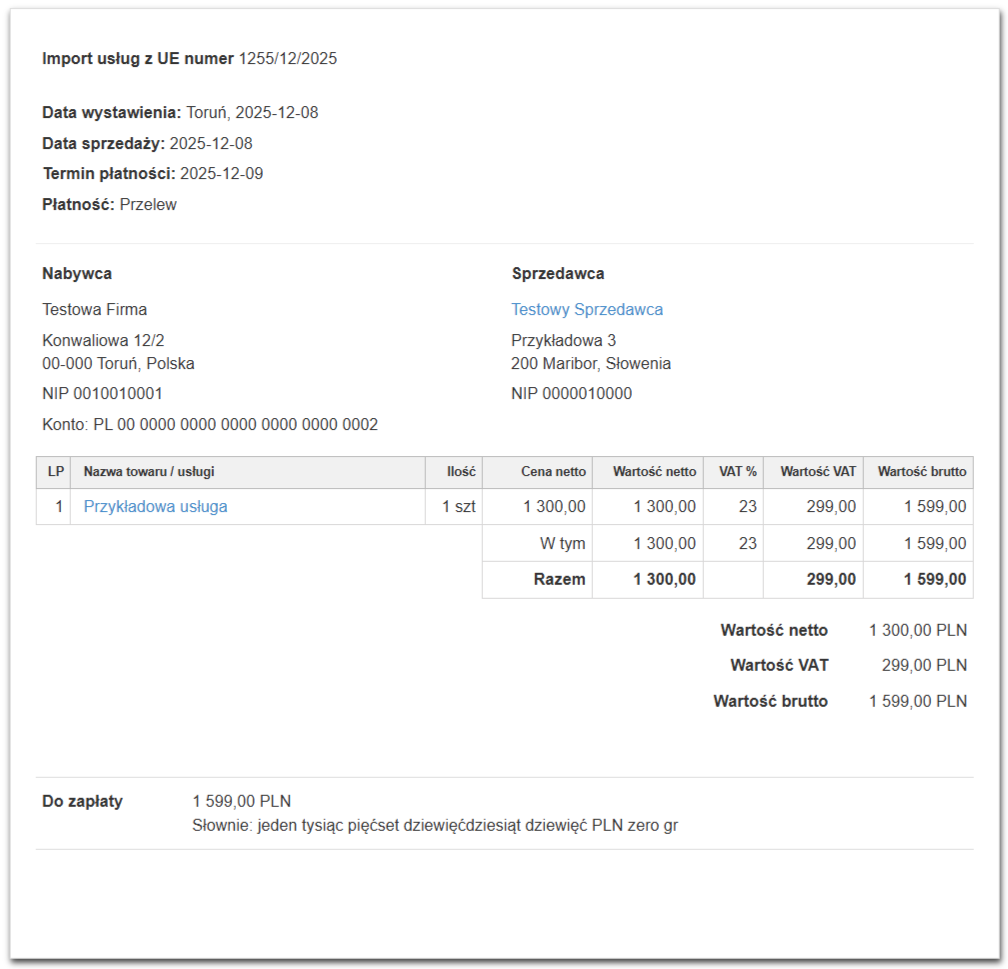
Task: Open the Testowy Sprzedawca seller link
Action: (x=587, y=310)
